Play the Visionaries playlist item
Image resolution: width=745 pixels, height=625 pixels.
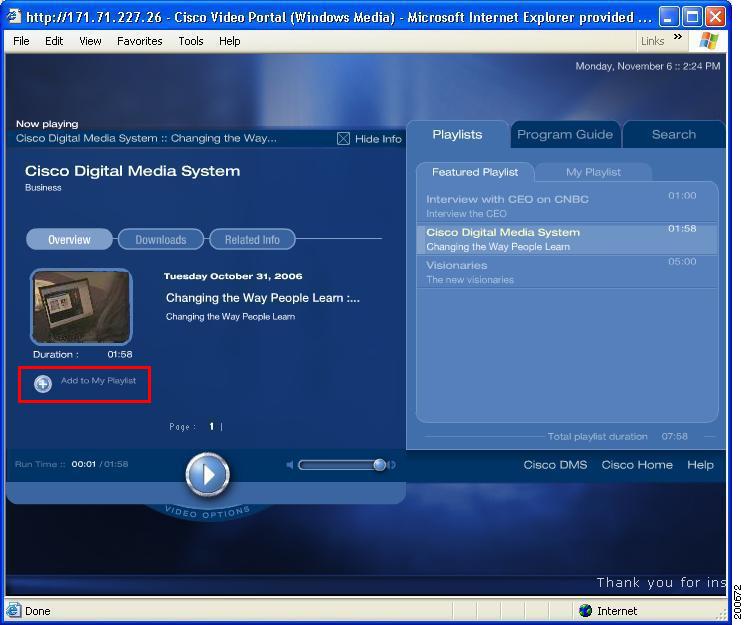566,272
